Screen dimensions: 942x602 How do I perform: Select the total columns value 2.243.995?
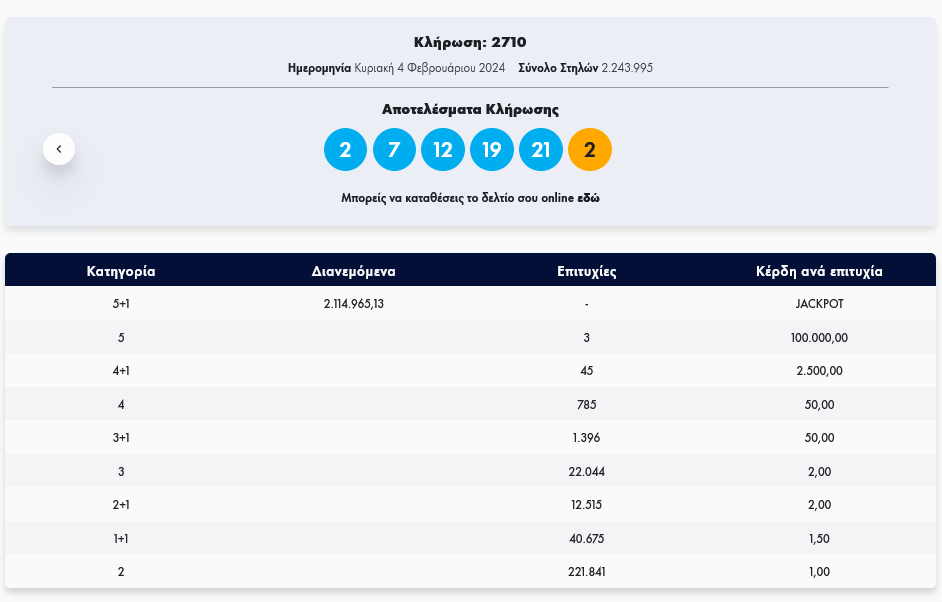pos(627,68)
